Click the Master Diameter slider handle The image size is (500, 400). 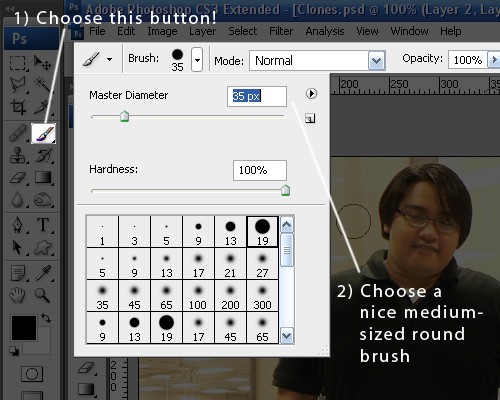click(x=124, y=116)
